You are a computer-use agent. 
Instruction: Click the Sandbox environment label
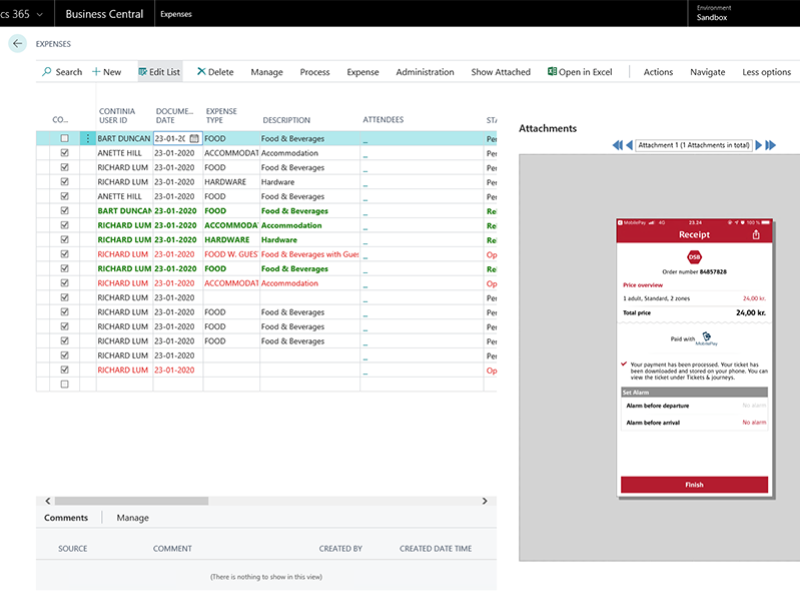pyautogui.click(x=712, y=17)
